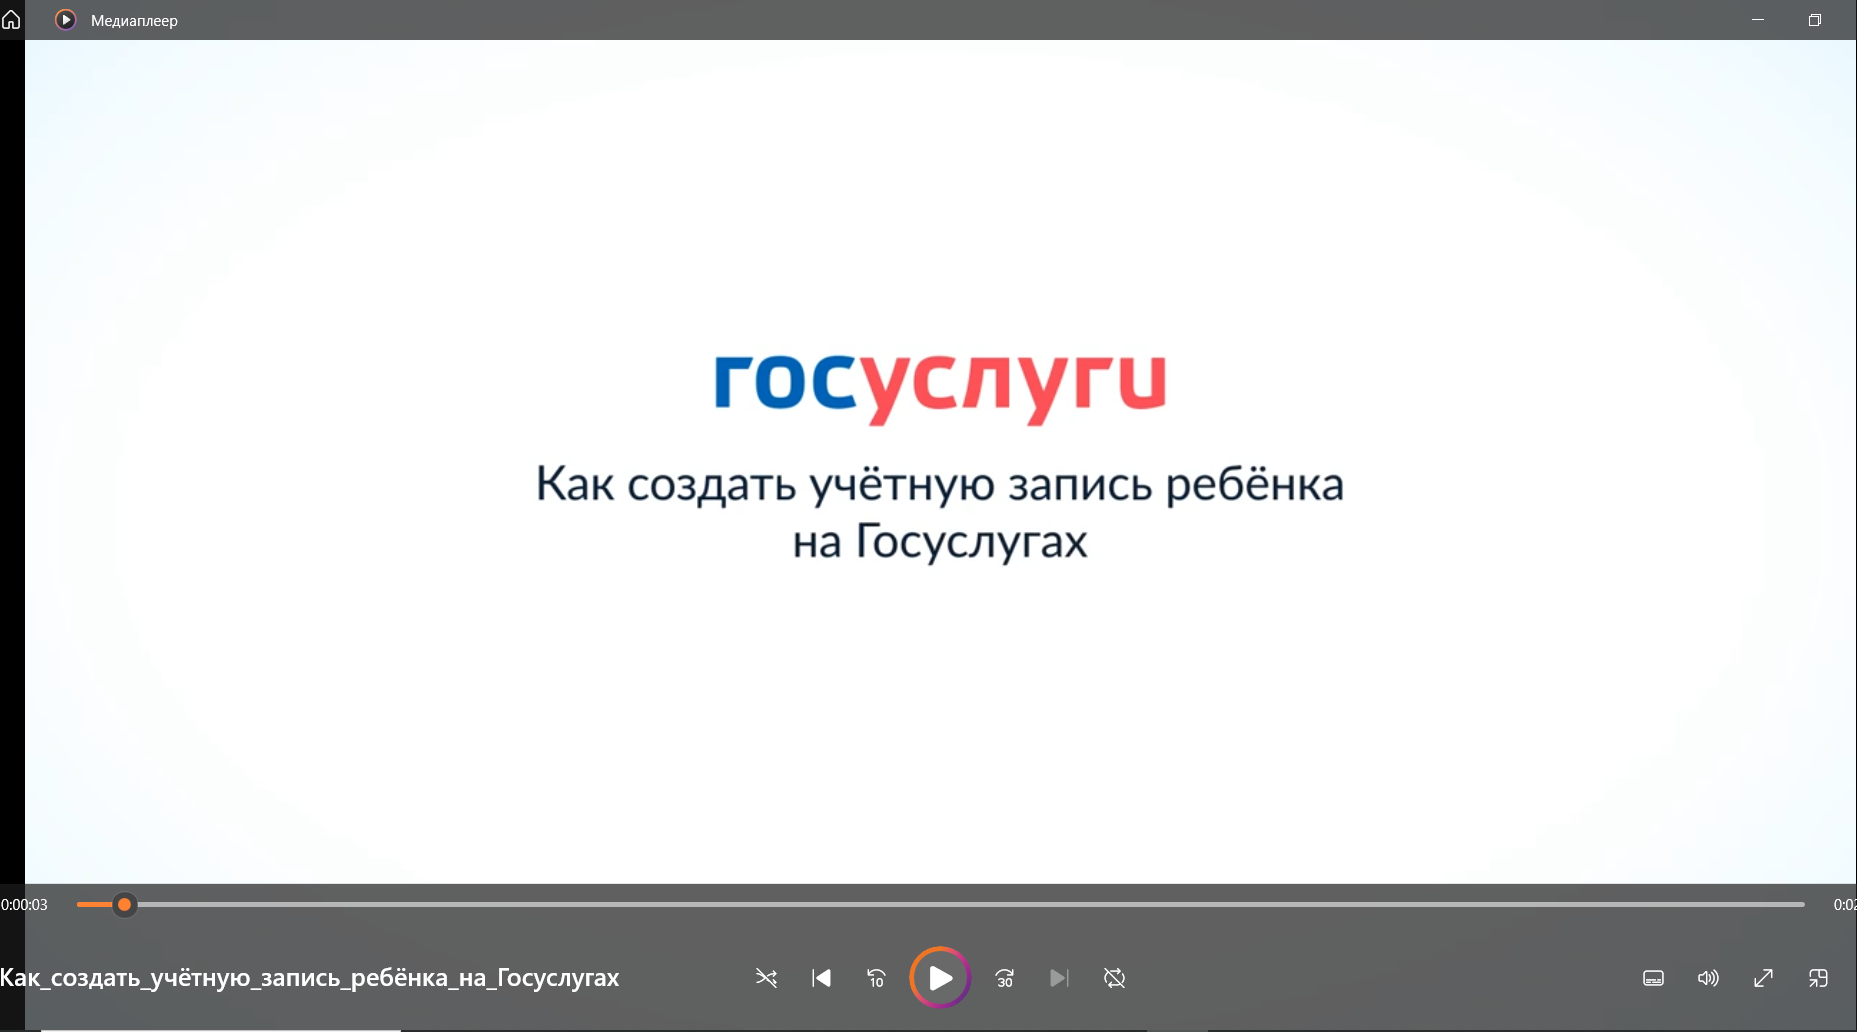The height and width of the screenshot is (1032, 1857).
Task: Switch to full screen view
Action: (x=1763, y=978)
